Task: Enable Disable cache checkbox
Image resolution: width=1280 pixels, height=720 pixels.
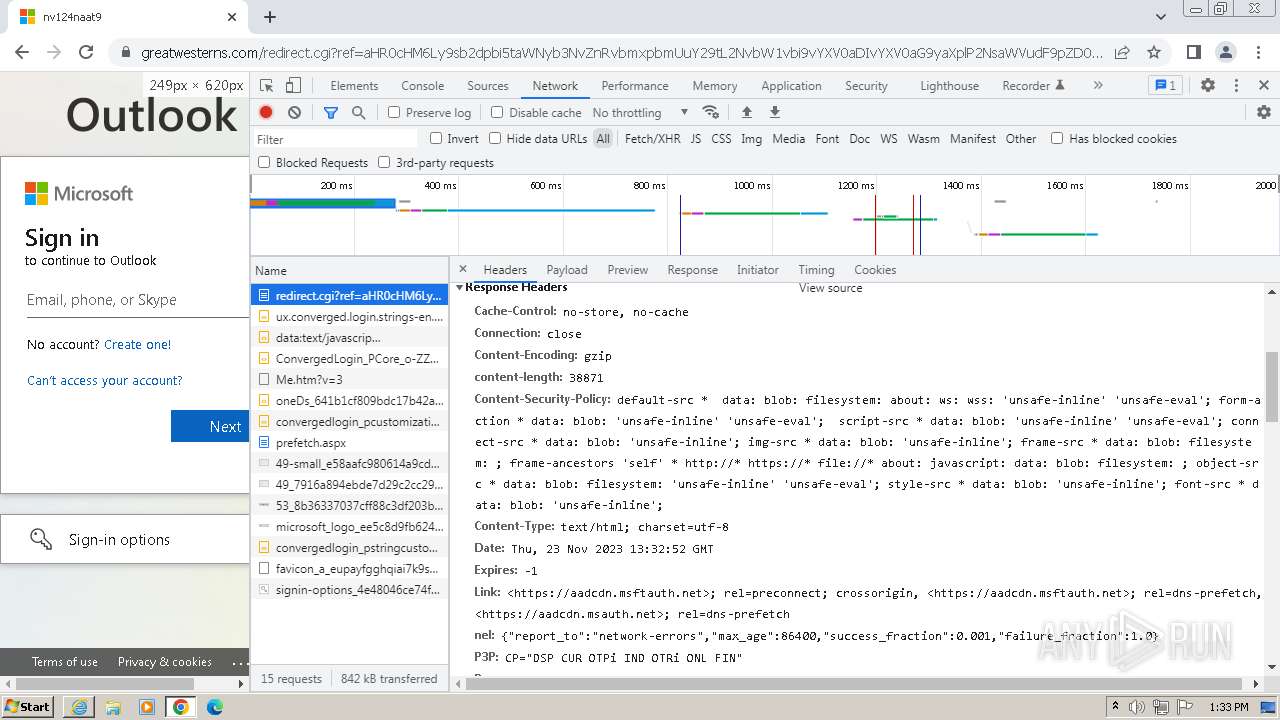Action: (497, 113)
